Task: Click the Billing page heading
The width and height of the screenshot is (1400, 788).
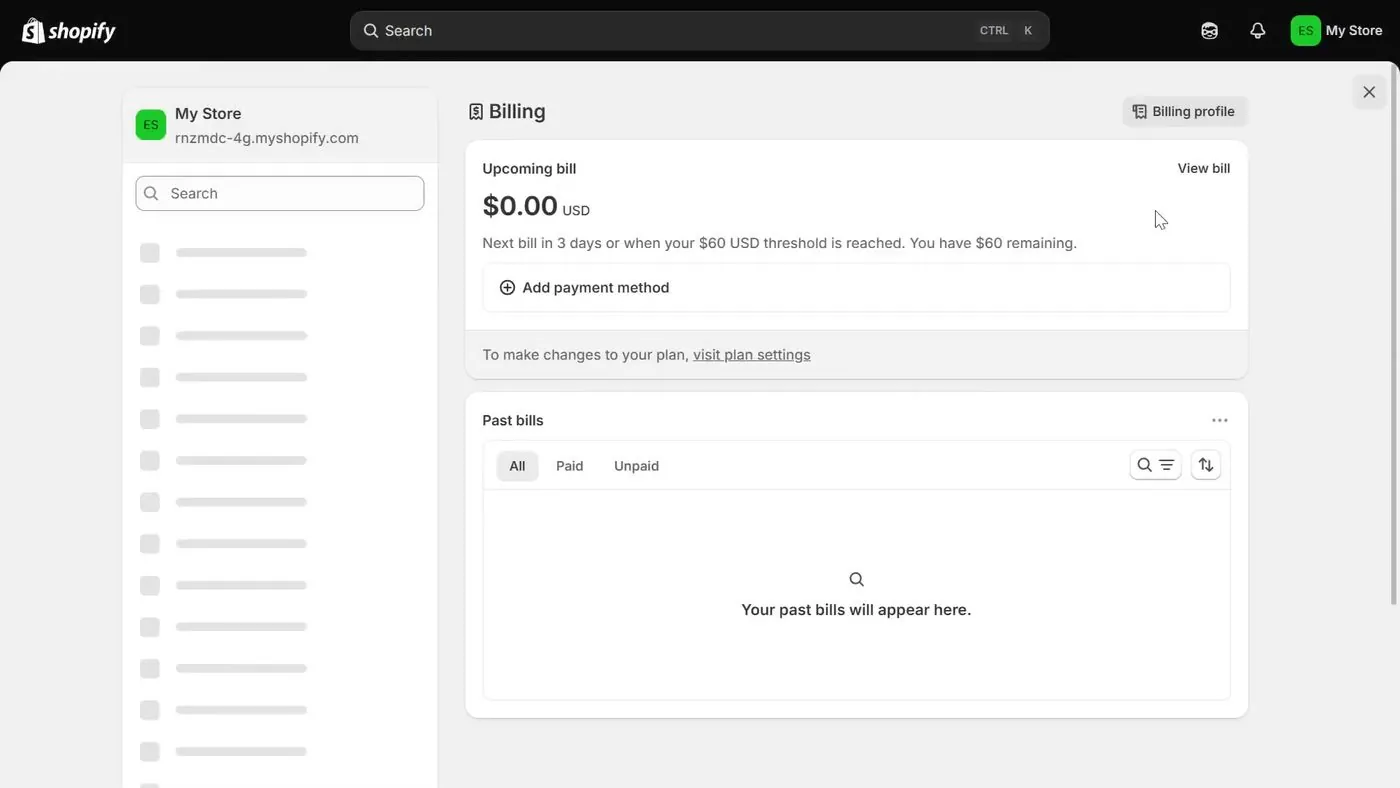Action: click(x=517, y=112)
